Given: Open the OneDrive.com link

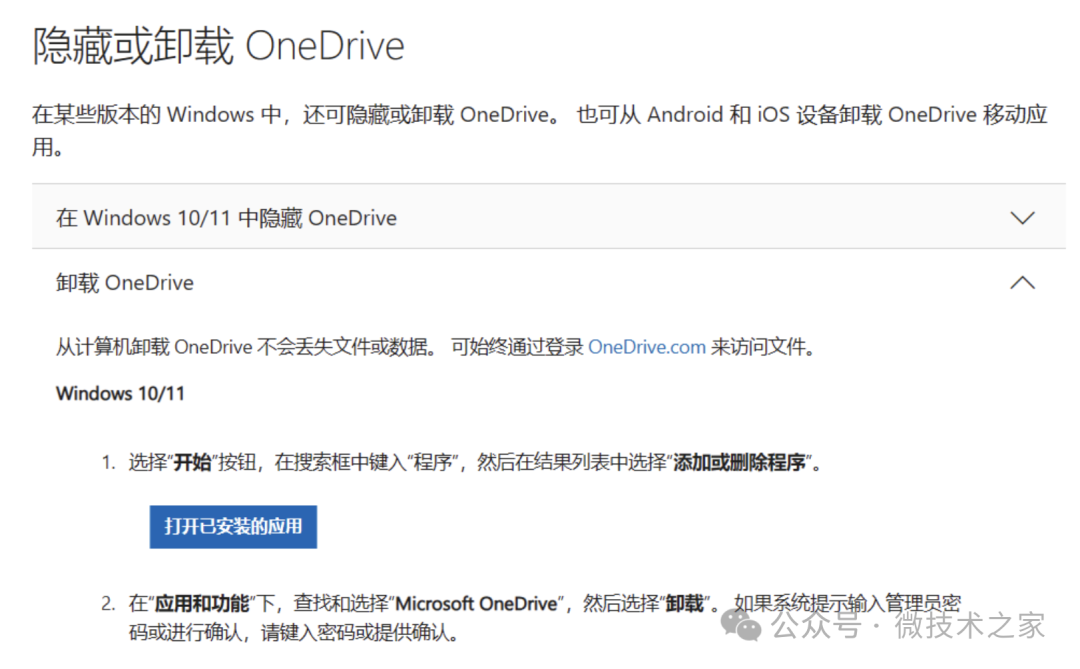Looking at the screenshot, I should pos(647,347).
